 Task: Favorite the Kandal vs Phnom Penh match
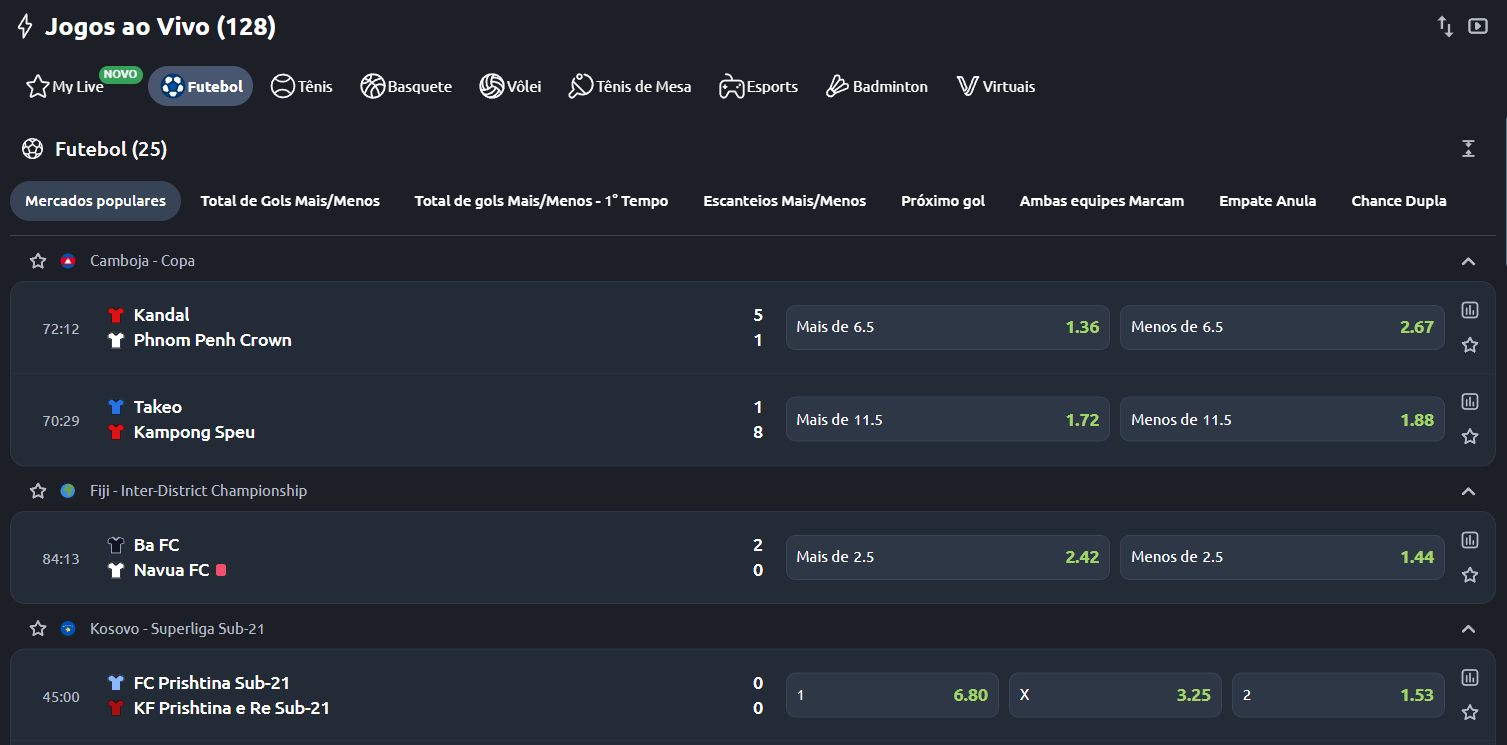(x=1469, y=345)
